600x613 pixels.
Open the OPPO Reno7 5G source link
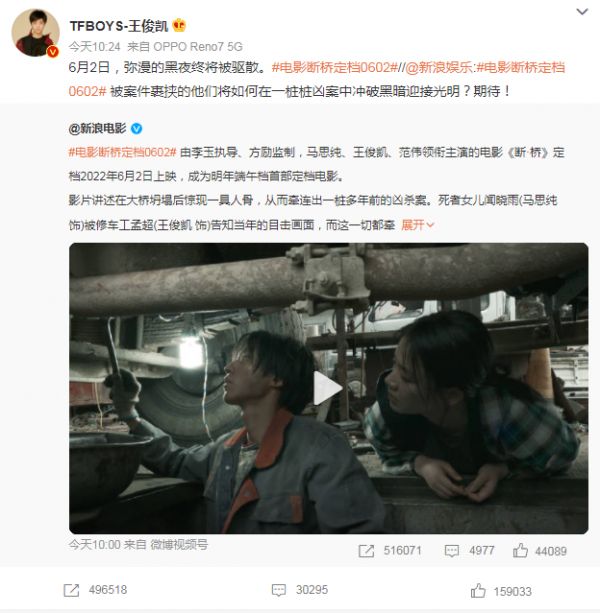tap(198, 47)
